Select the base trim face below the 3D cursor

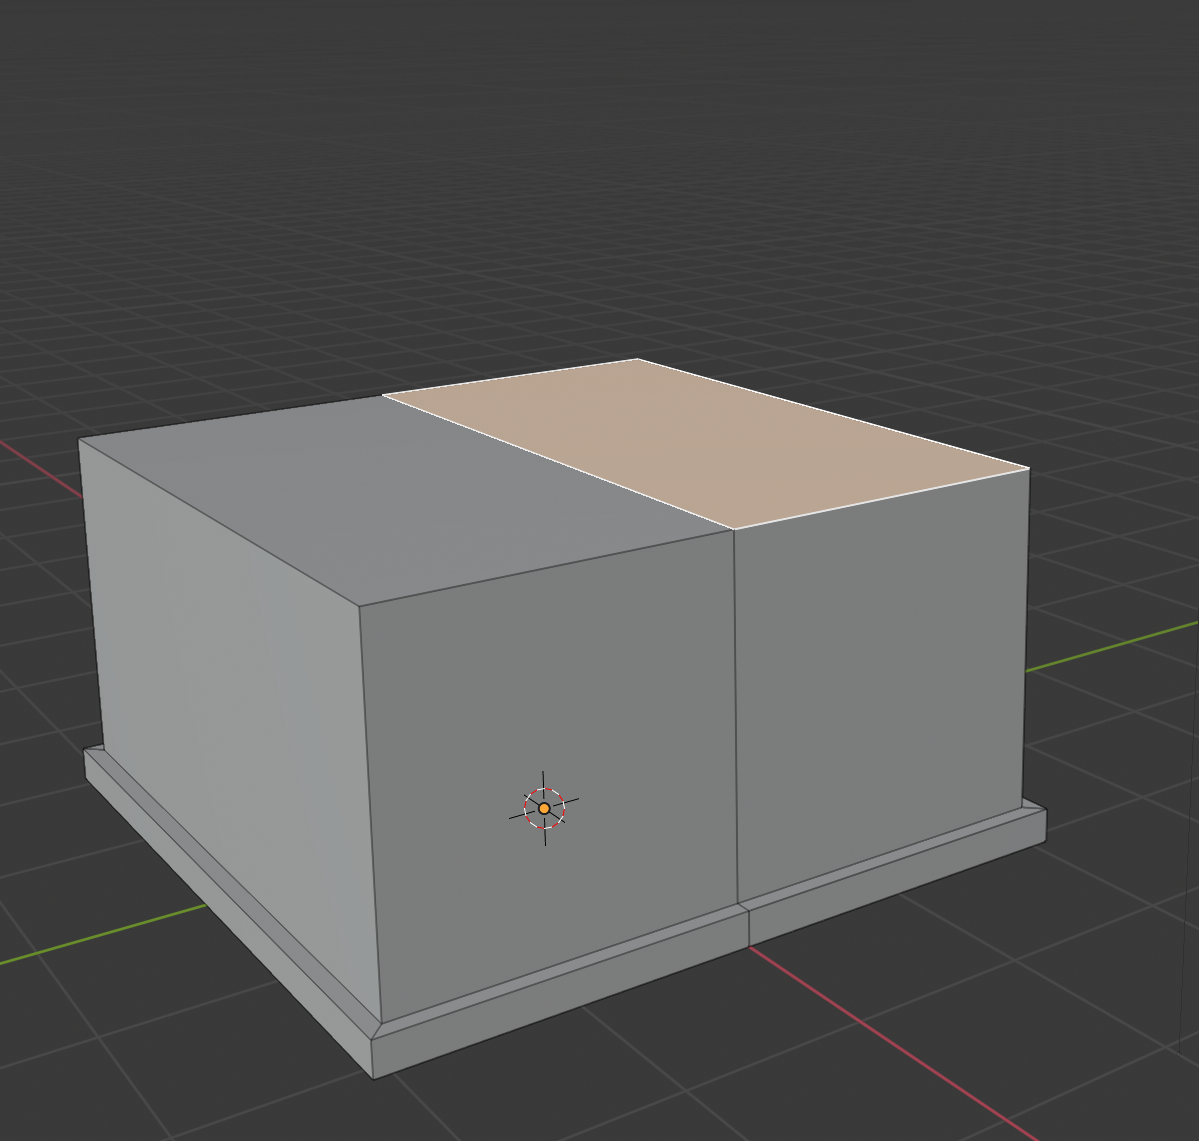click(x=562, y=994)
